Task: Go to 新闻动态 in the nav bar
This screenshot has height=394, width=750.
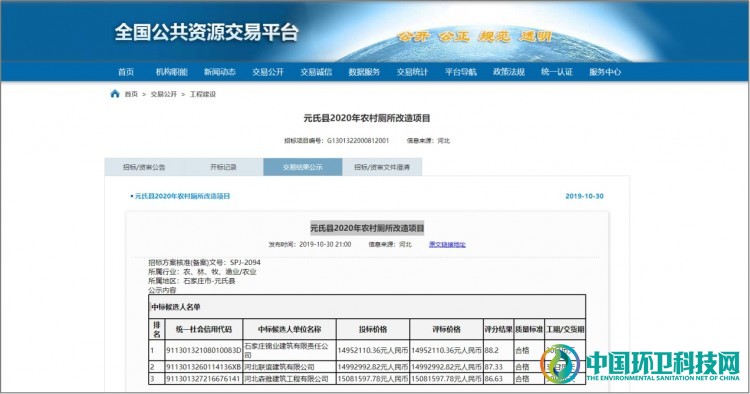Action: [x=220, y=72]
